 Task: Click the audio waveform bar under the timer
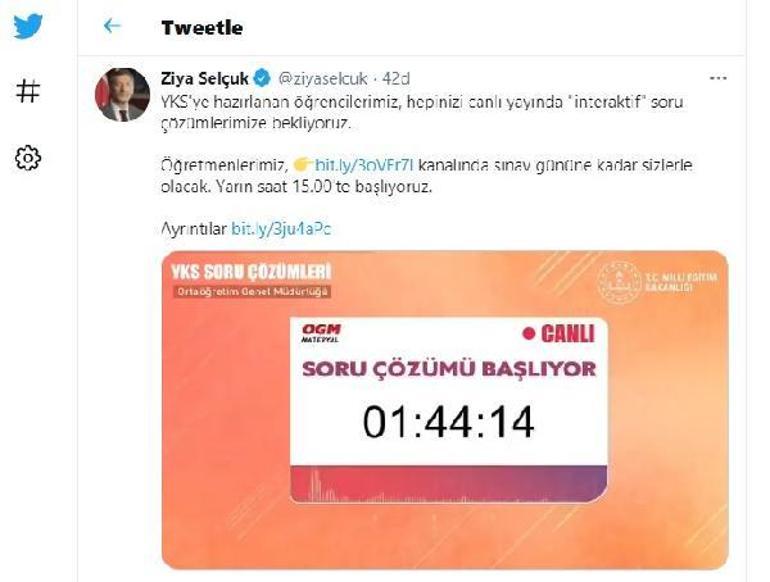[x=448, y=484]
